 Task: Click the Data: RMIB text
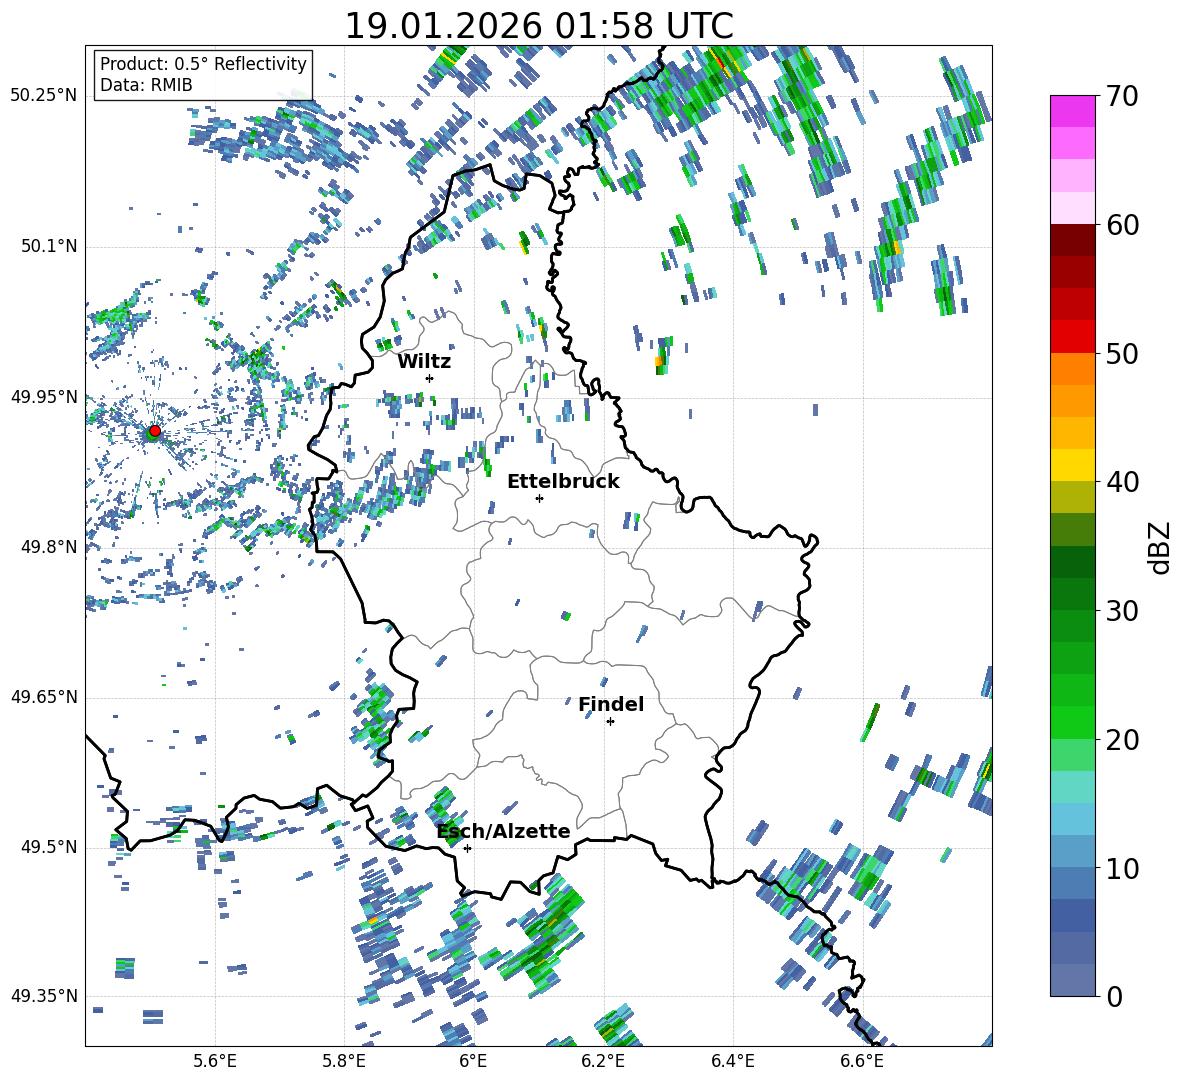click(146, 85)
